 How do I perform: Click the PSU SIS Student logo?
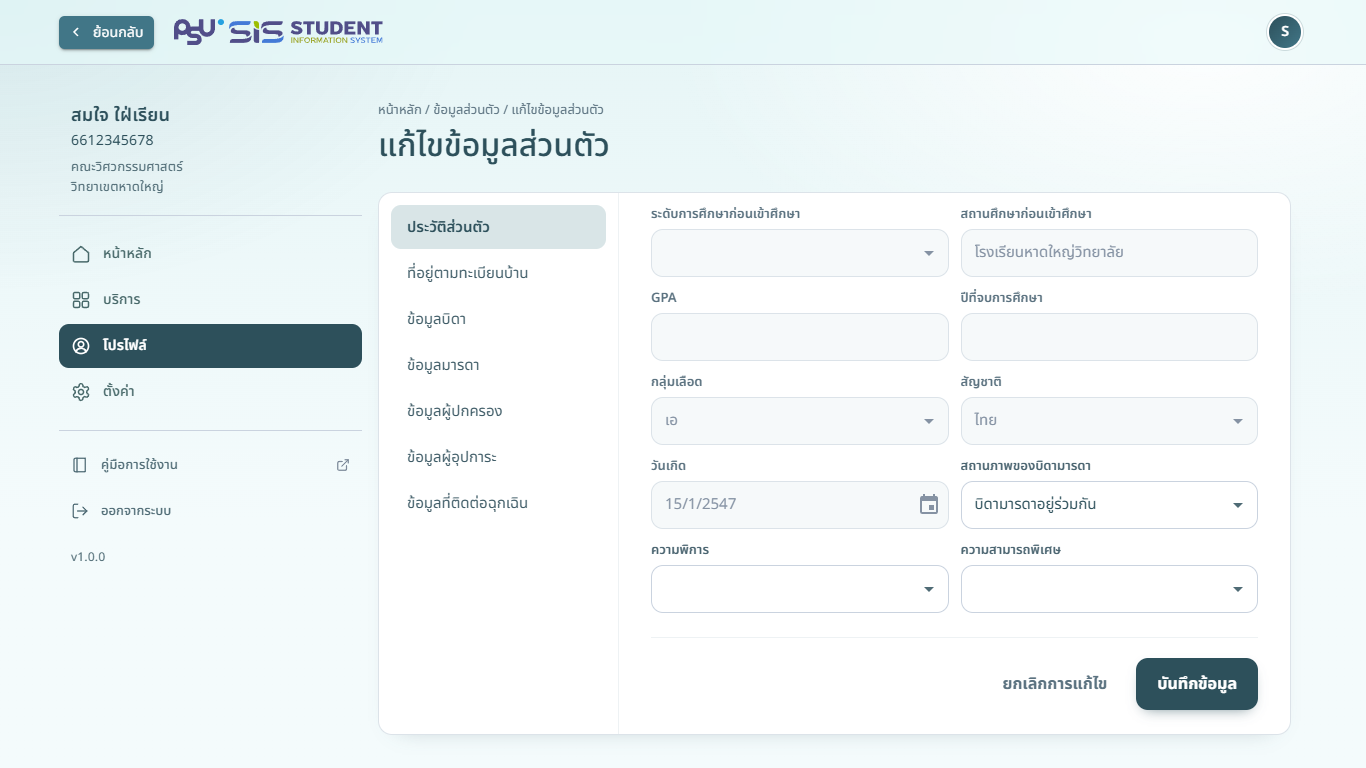278,32
